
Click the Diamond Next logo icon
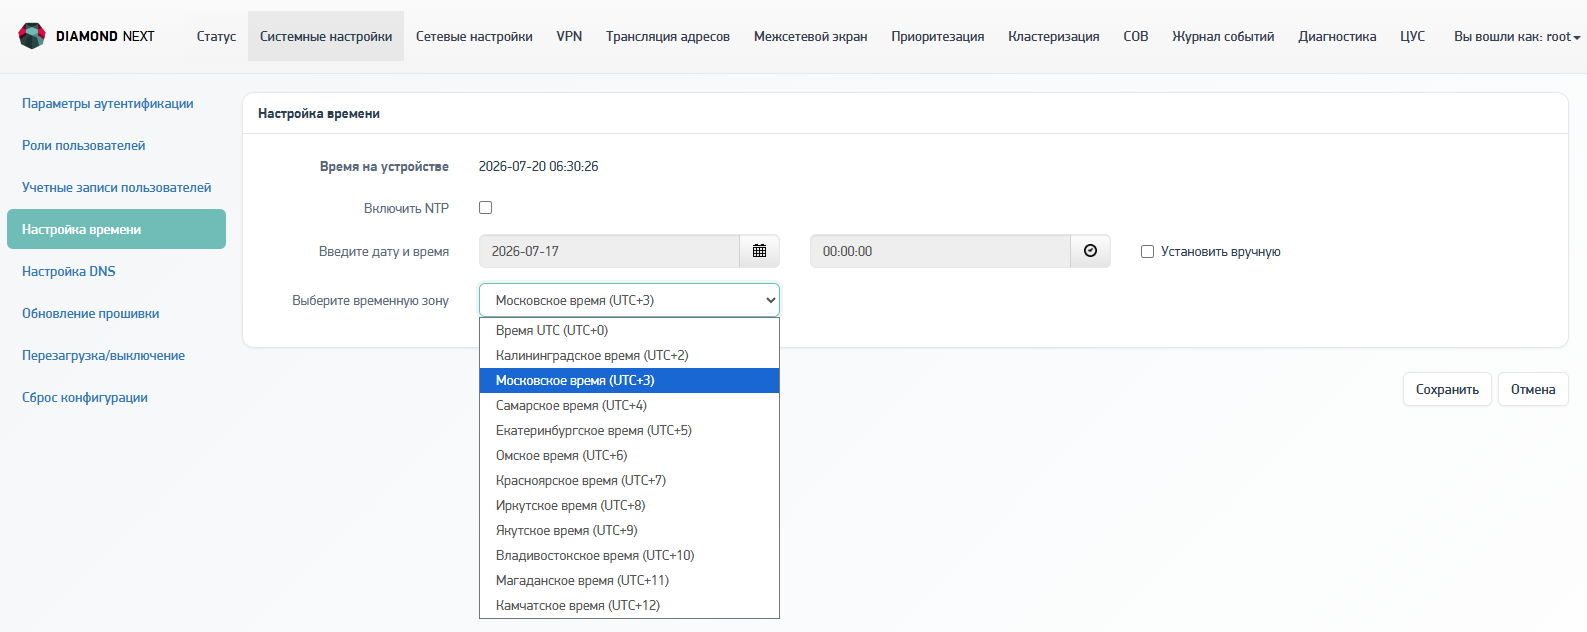tap(32, 36)
